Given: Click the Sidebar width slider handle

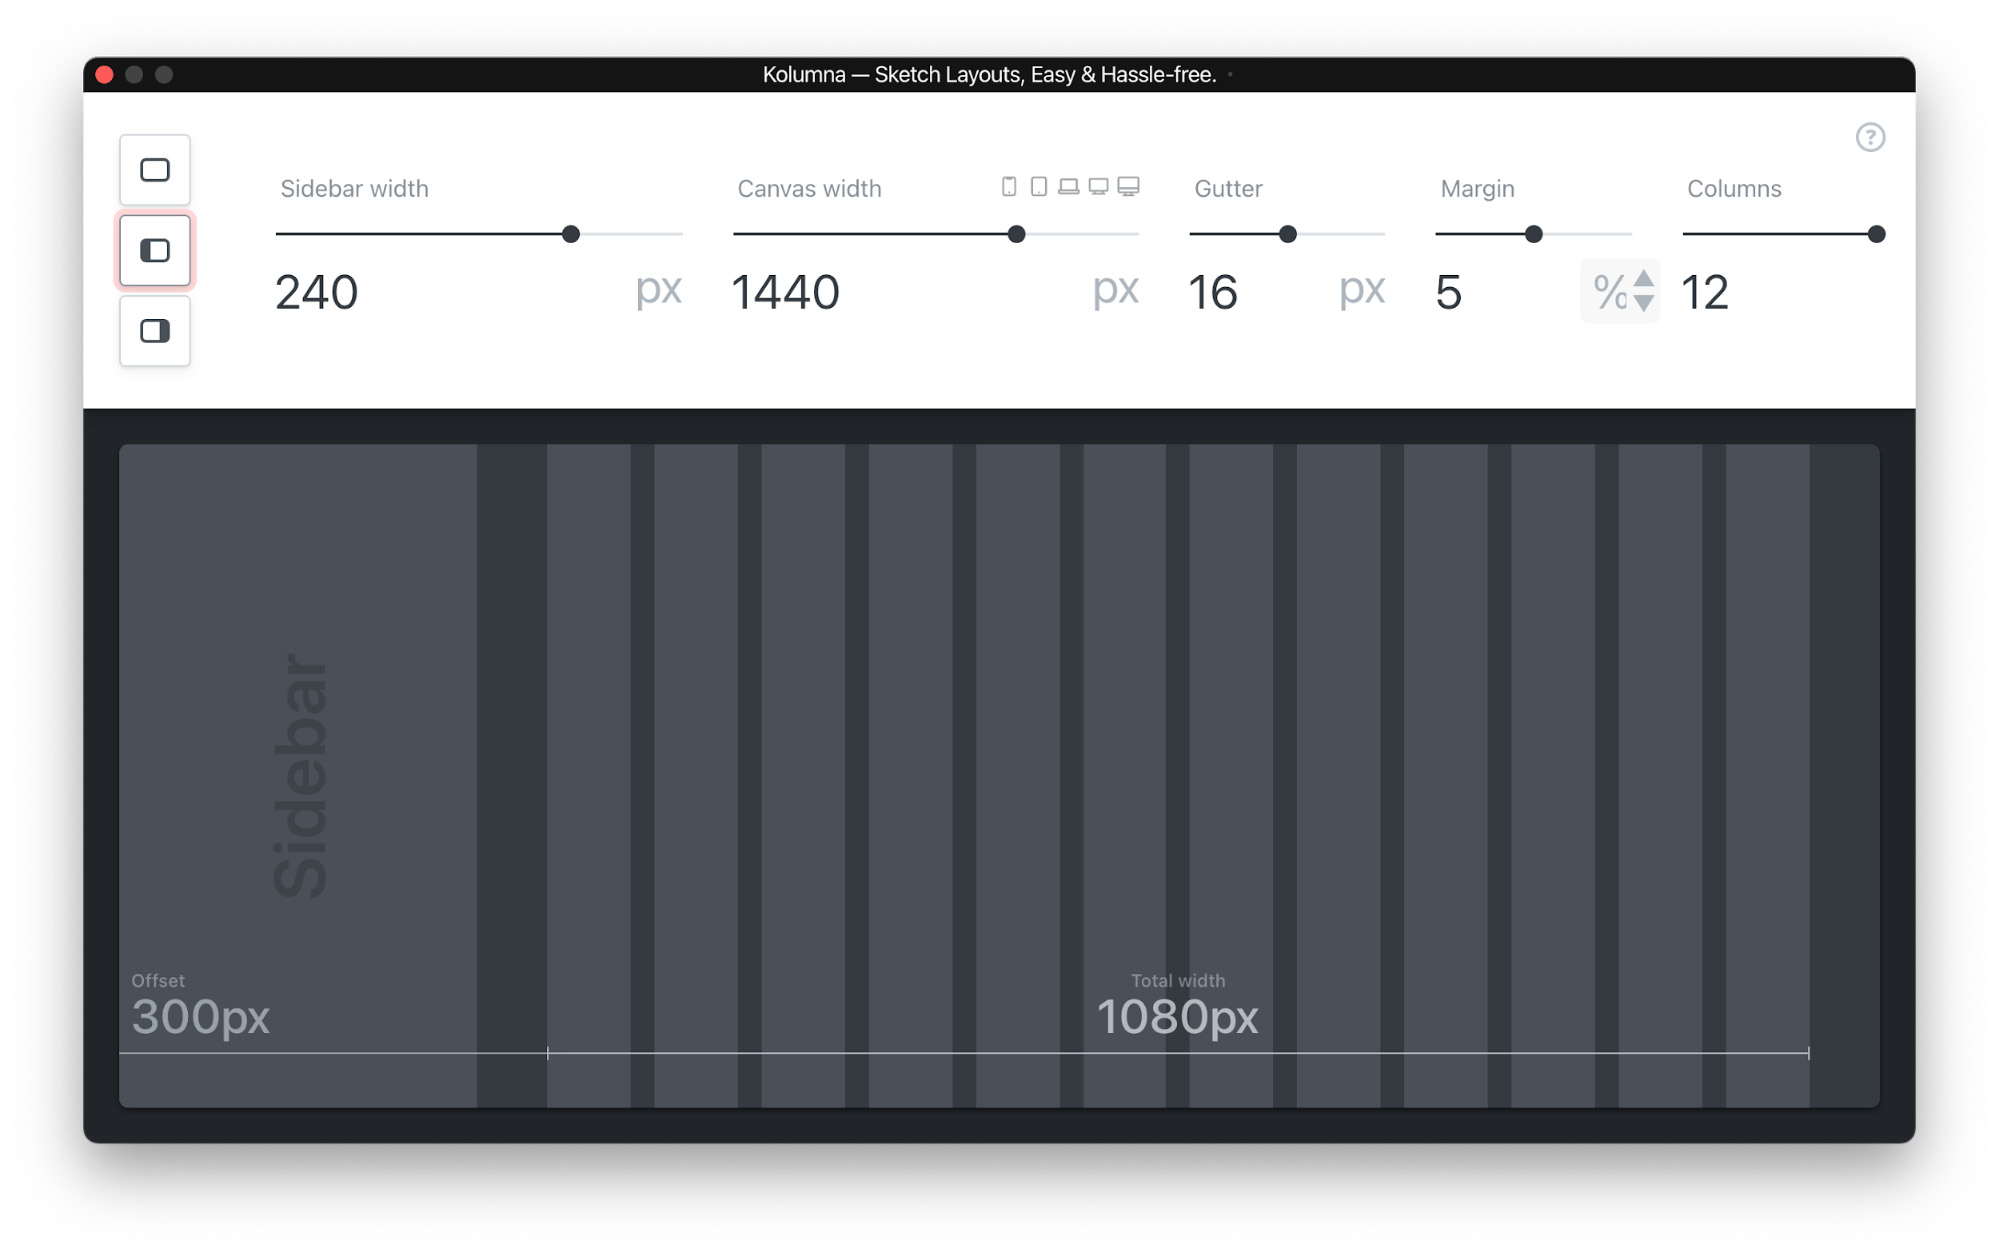Looking at the screenshot, I should pos(571,234).
